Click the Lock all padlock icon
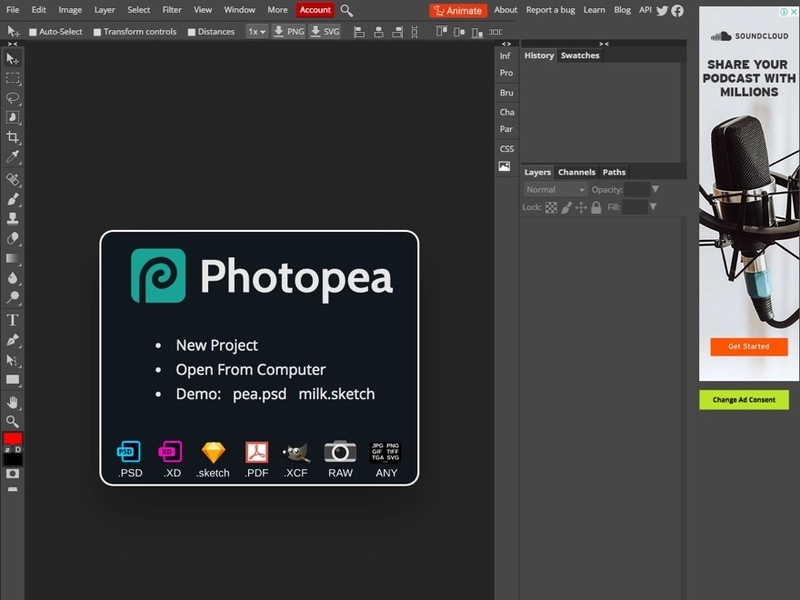800x600 pixels. (596, 207)
